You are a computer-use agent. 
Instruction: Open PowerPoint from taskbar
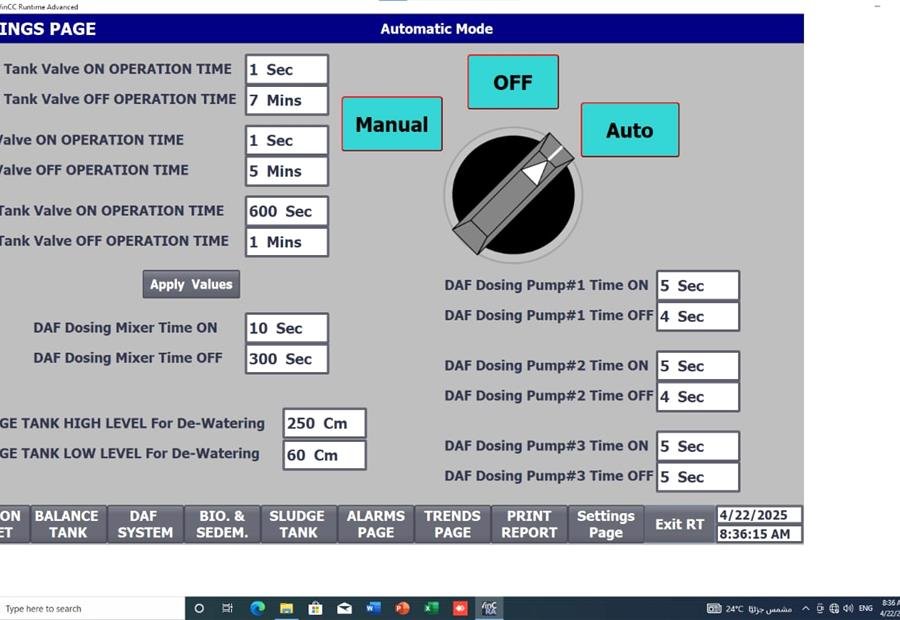(402, 609)
